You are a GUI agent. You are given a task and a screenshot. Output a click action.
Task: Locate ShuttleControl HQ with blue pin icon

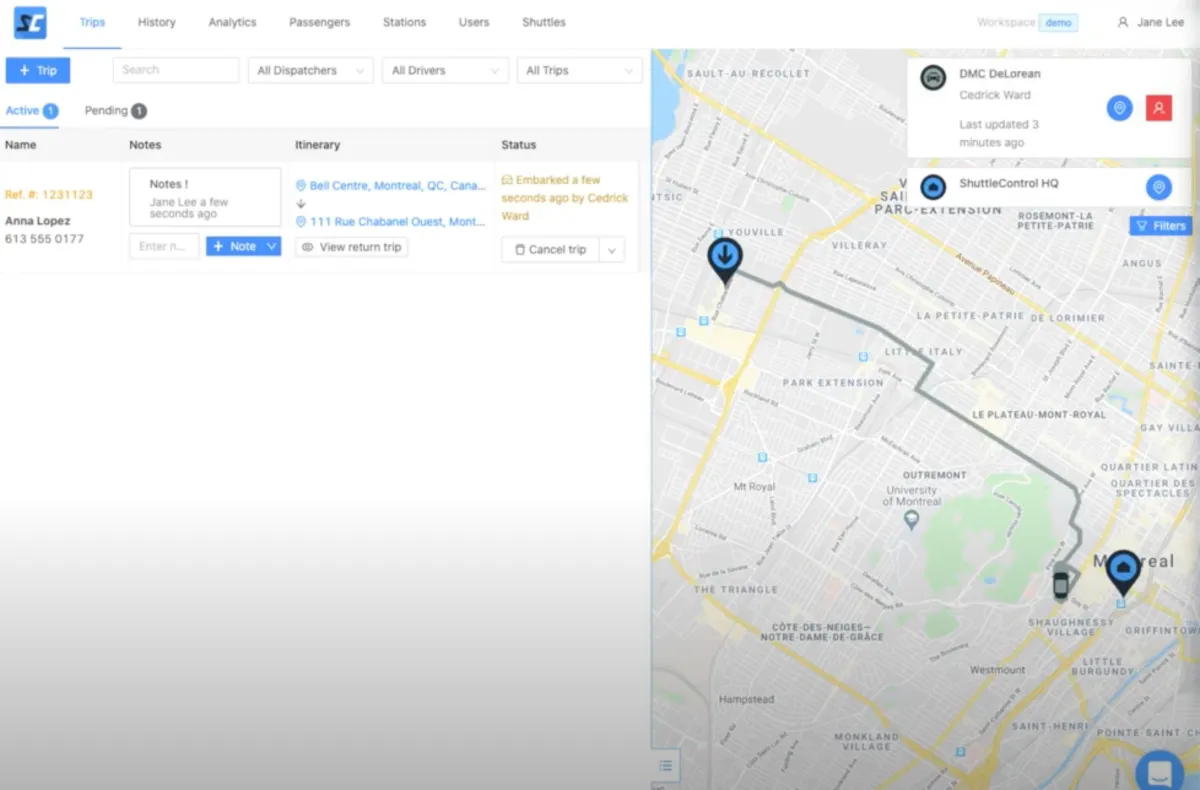pos(1158,187)
